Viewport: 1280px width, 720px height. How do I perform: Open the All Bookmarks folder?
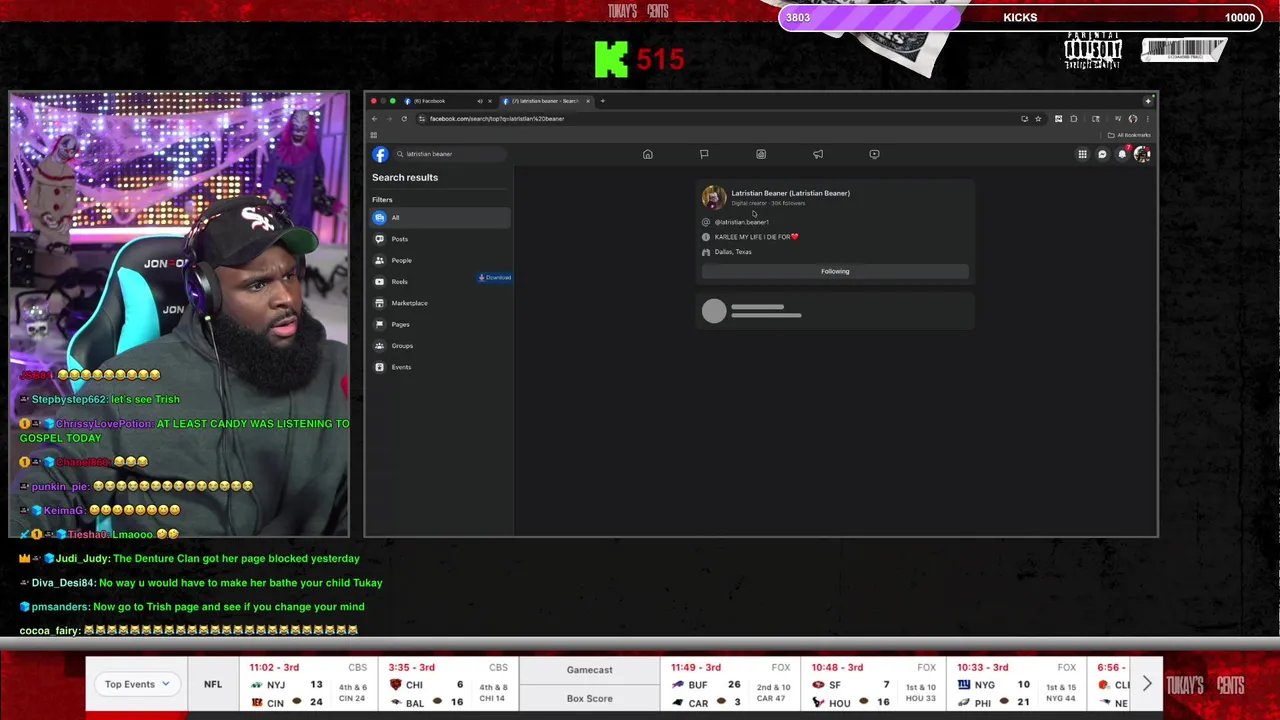pyautogui.click(x=1129, y=135)
